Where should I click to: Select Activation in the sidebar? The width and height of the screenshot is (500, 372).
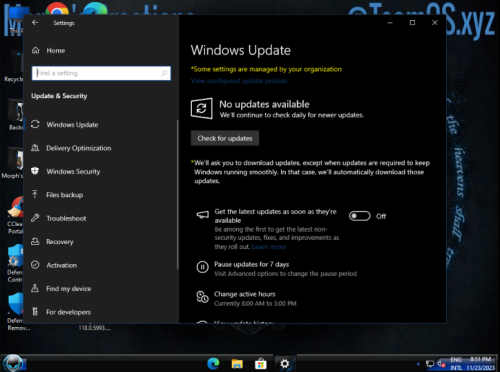point(62,265)
